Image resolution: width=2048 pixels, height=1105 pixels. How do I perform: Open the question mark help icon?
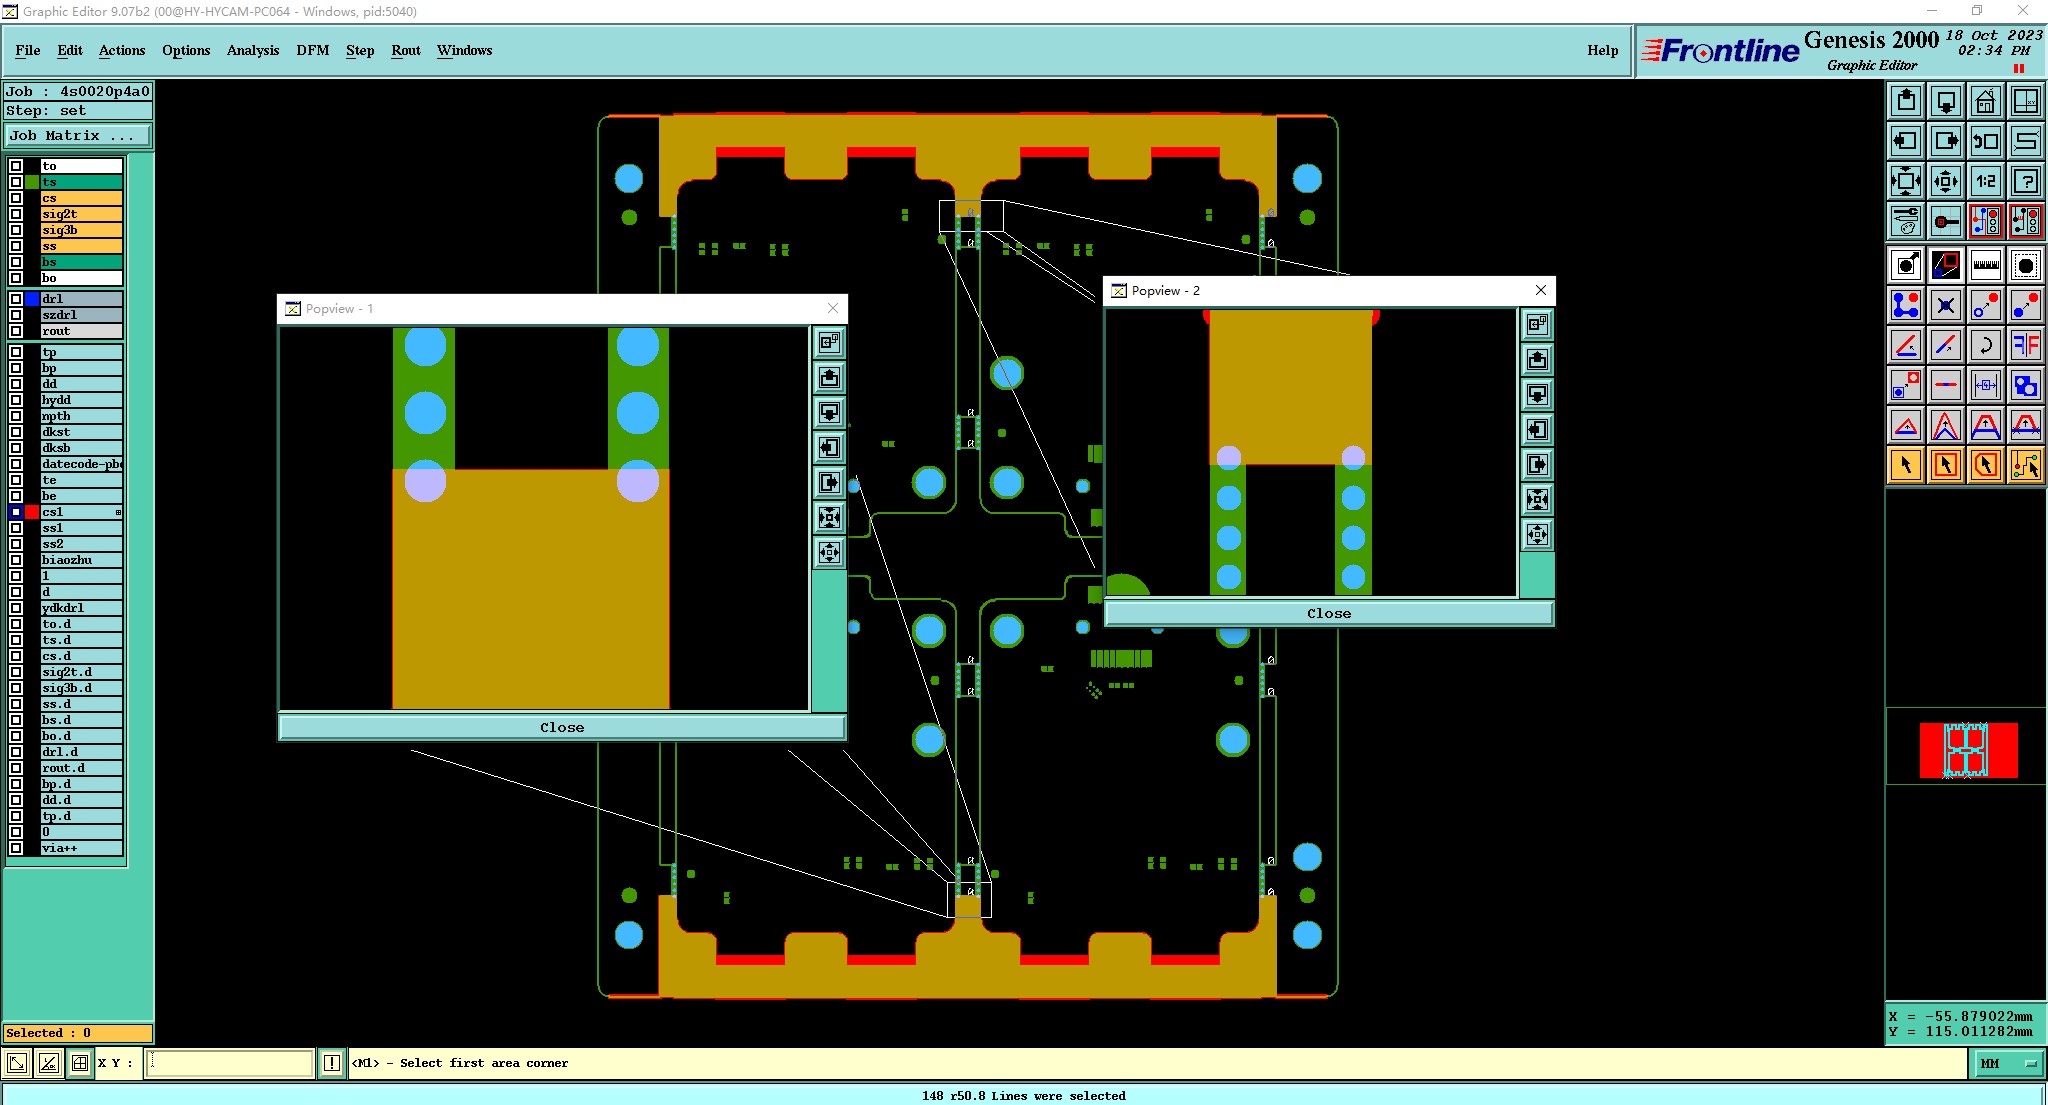click(x=2025, y=181)
